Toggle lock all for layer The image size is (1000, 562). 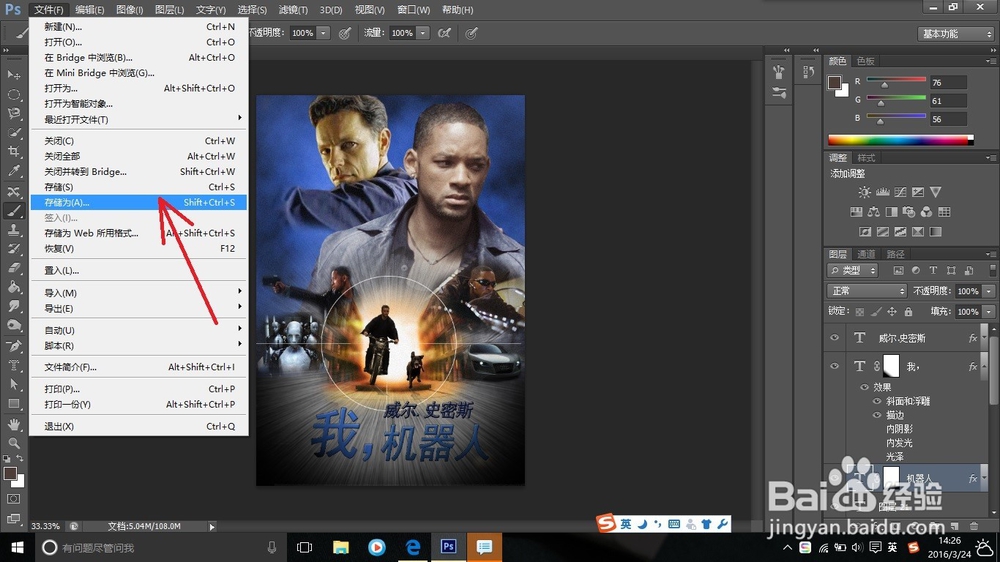coord(908,311)
